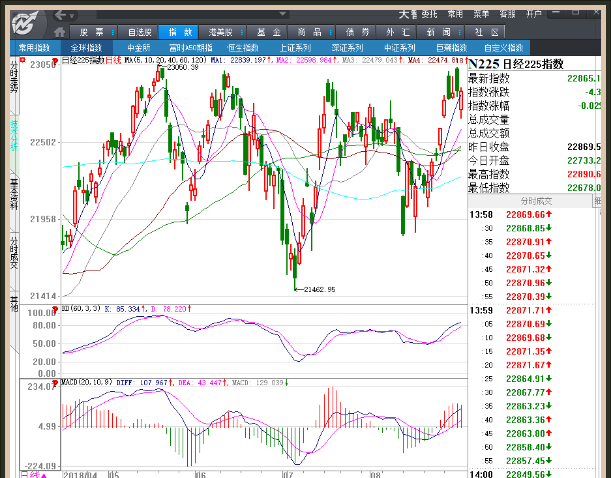Click the 最高指数 row in quote panel
Image resolution: width=611 pixels, height=478 pixels.
[534, 174]
